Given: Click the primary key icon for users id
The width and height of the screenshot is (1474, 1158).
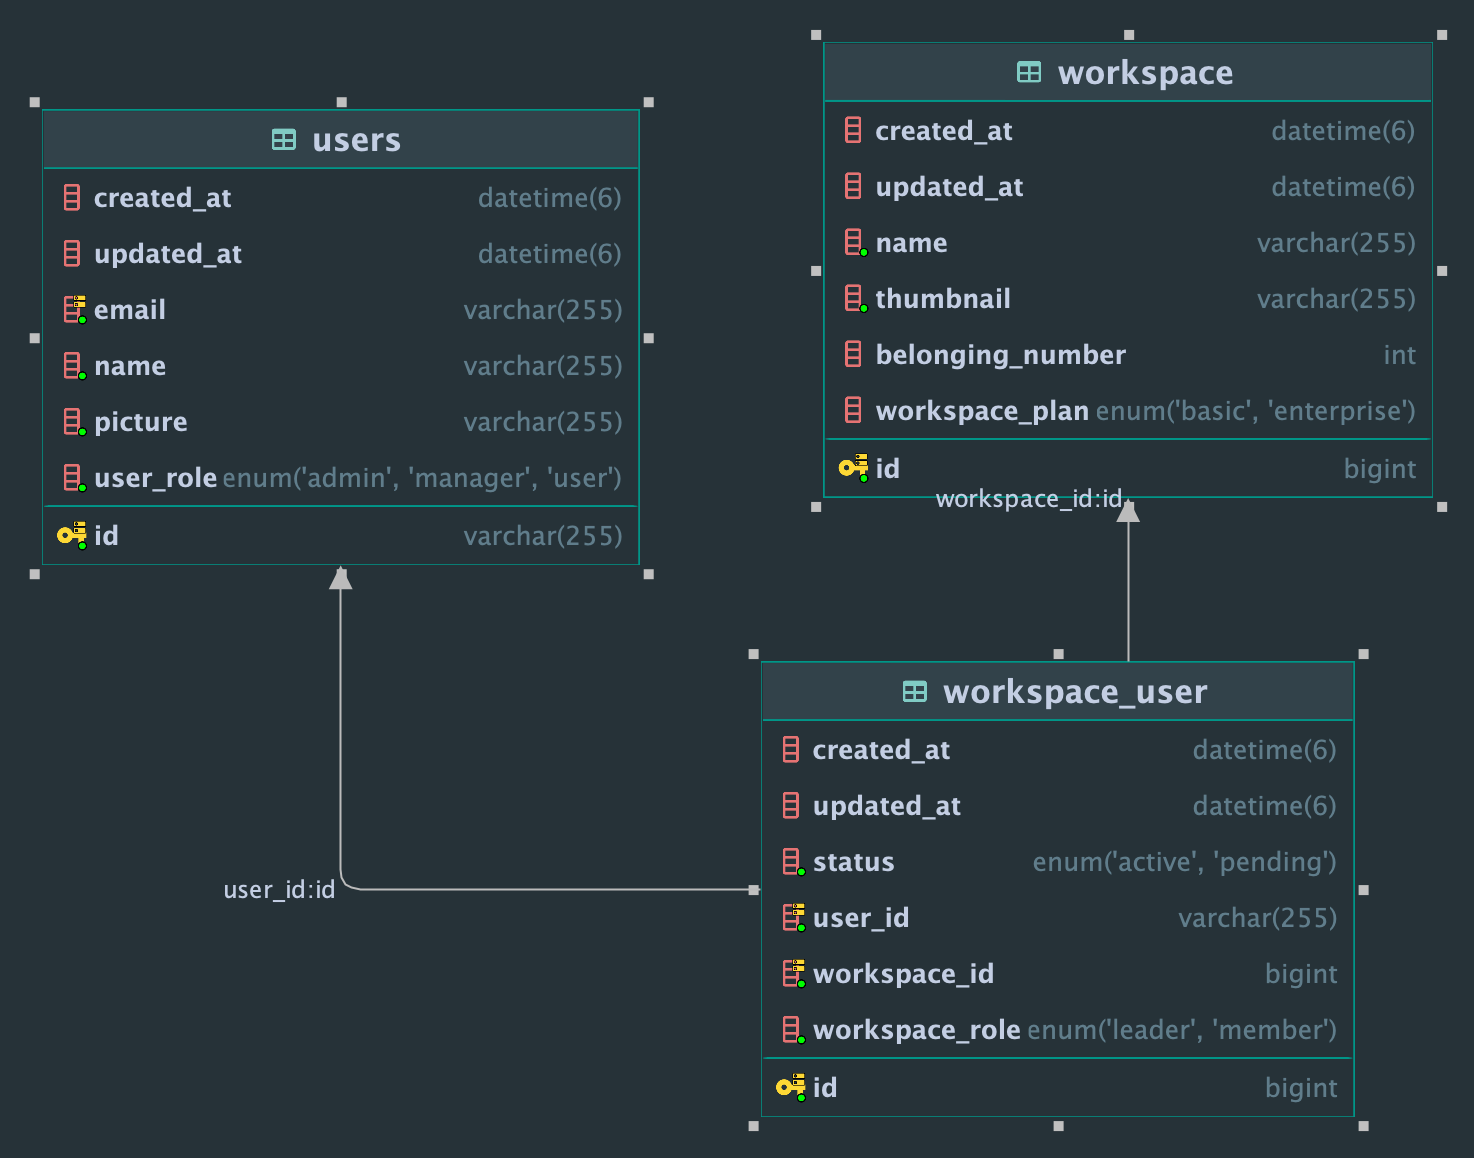Looking at the screenshot, I should click(72, 535).
